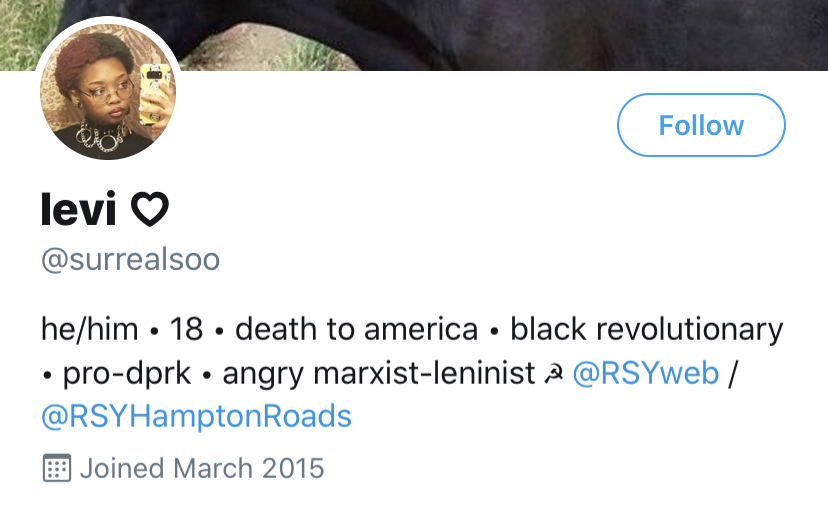Viewport: 828px width, 510px height.
Task: Click the heart symbol after levi
Action: (150, 210)
